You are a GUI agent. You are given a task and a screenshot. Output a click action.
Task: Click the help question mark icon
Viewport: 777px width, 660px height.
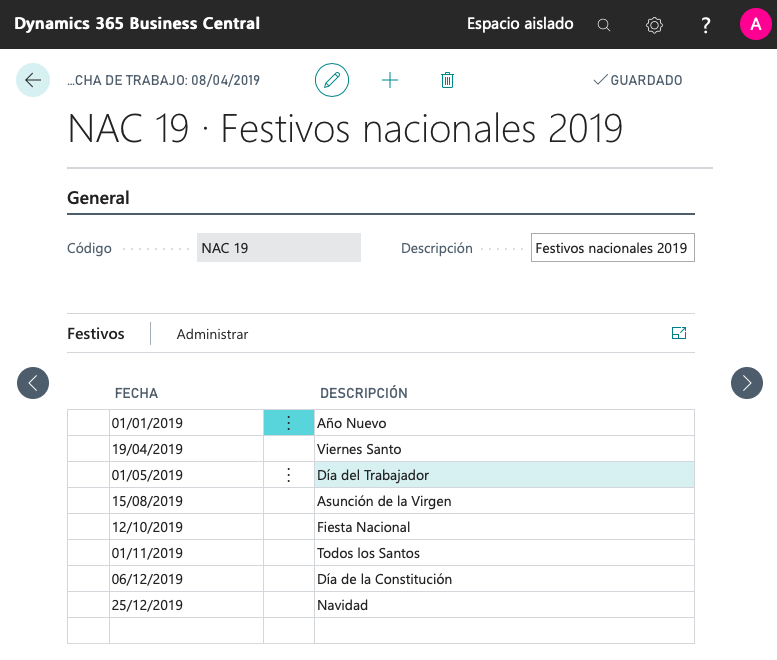tap(706, 25)
